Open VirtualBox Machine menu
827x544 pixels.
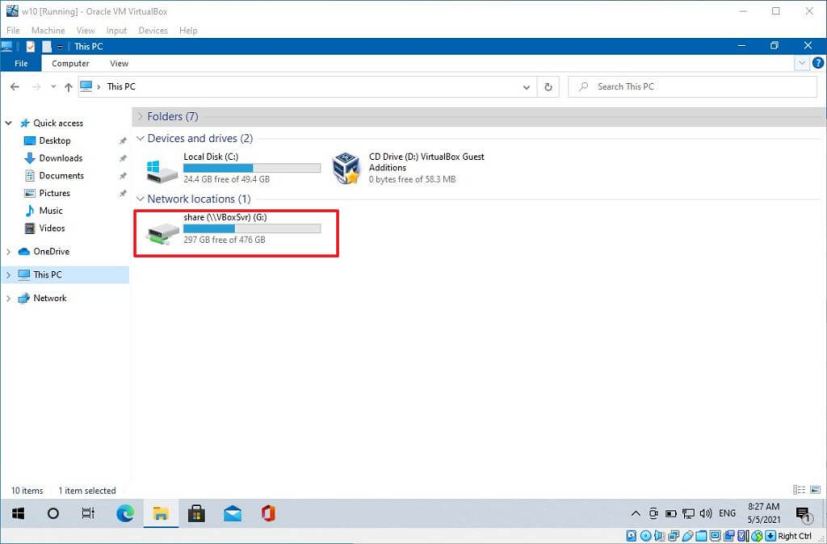[x=48, y=31]
